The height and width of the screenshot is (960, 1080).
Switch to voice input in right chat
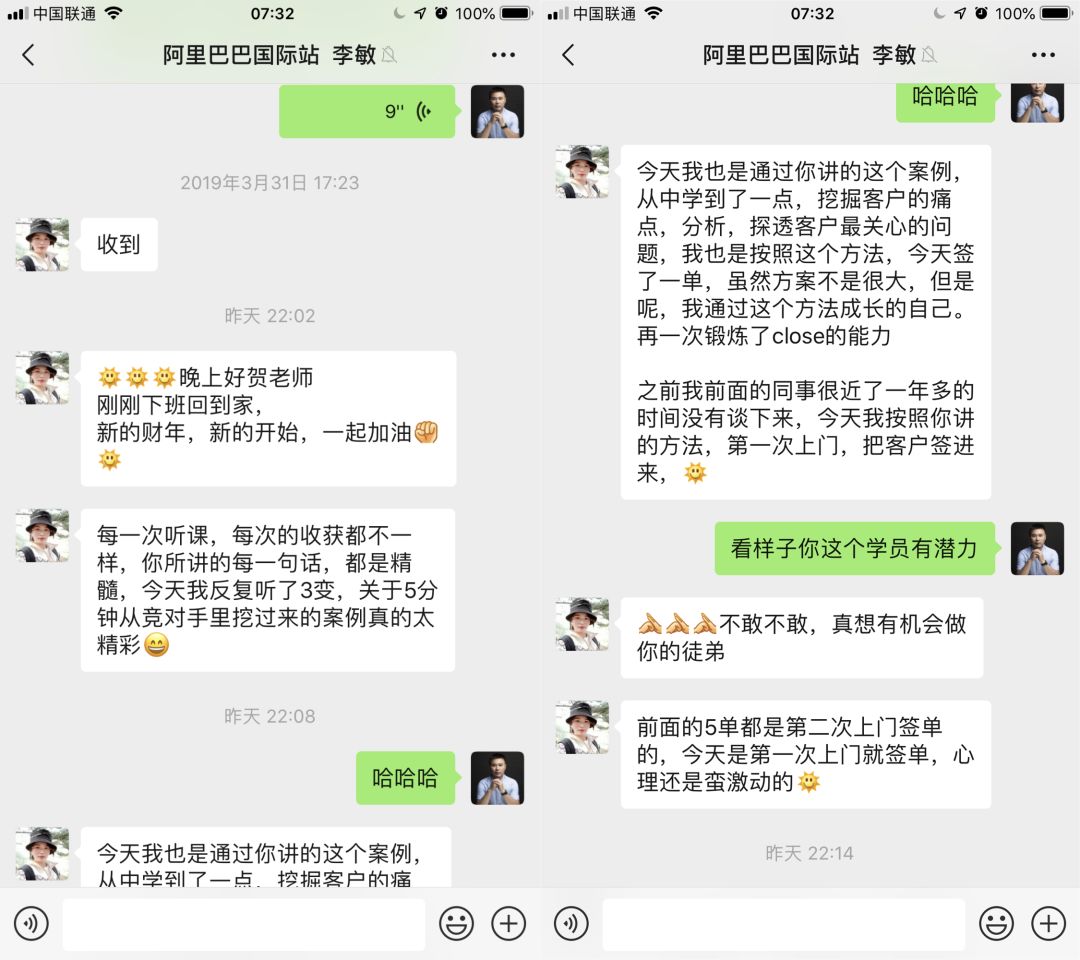[x=571, y=924]
